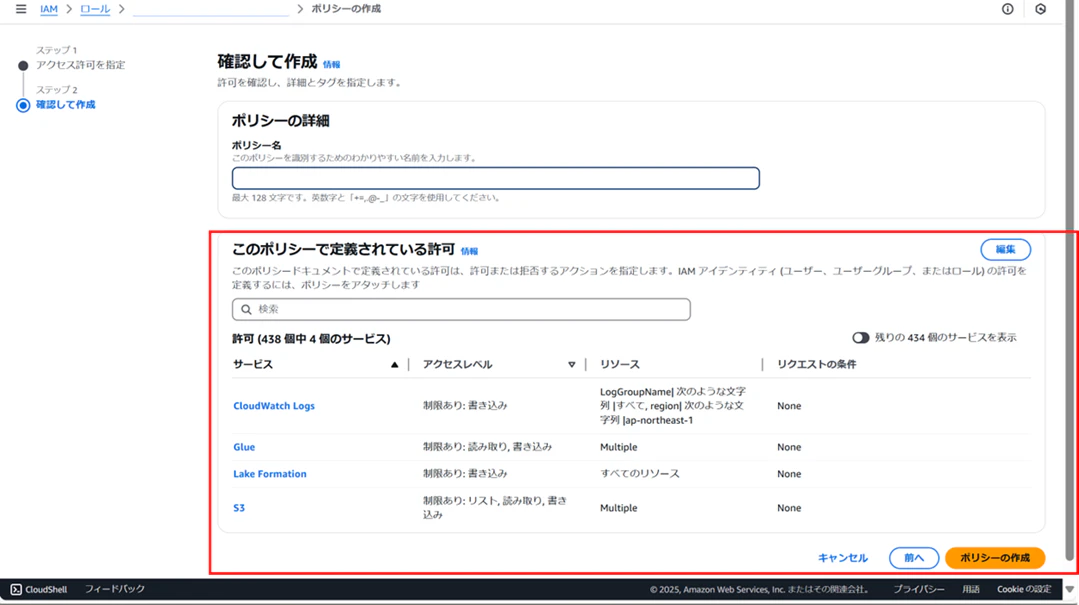Click the scroll-down arrow at bottom right
The height and width of the screenshot is (605, 1079).
(x=1069, y=589)
